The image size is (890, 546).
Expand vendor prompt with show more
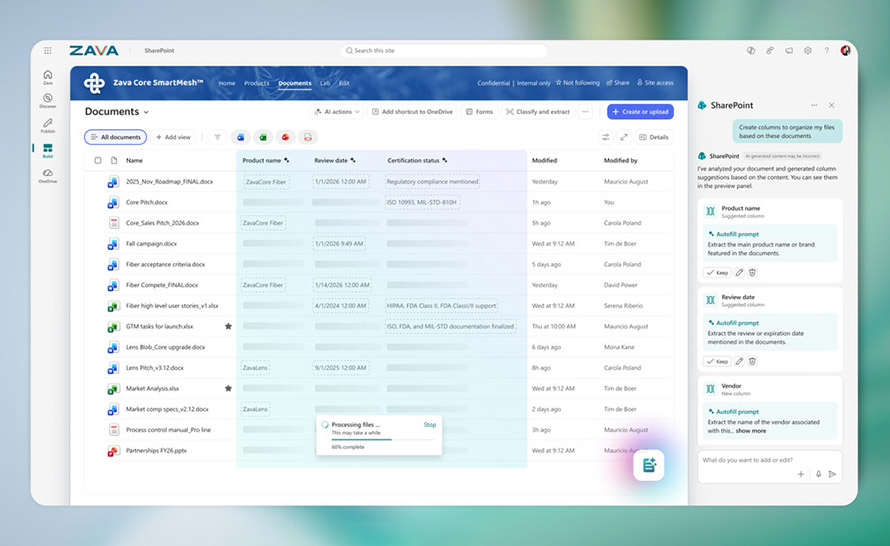pos(751,431)
